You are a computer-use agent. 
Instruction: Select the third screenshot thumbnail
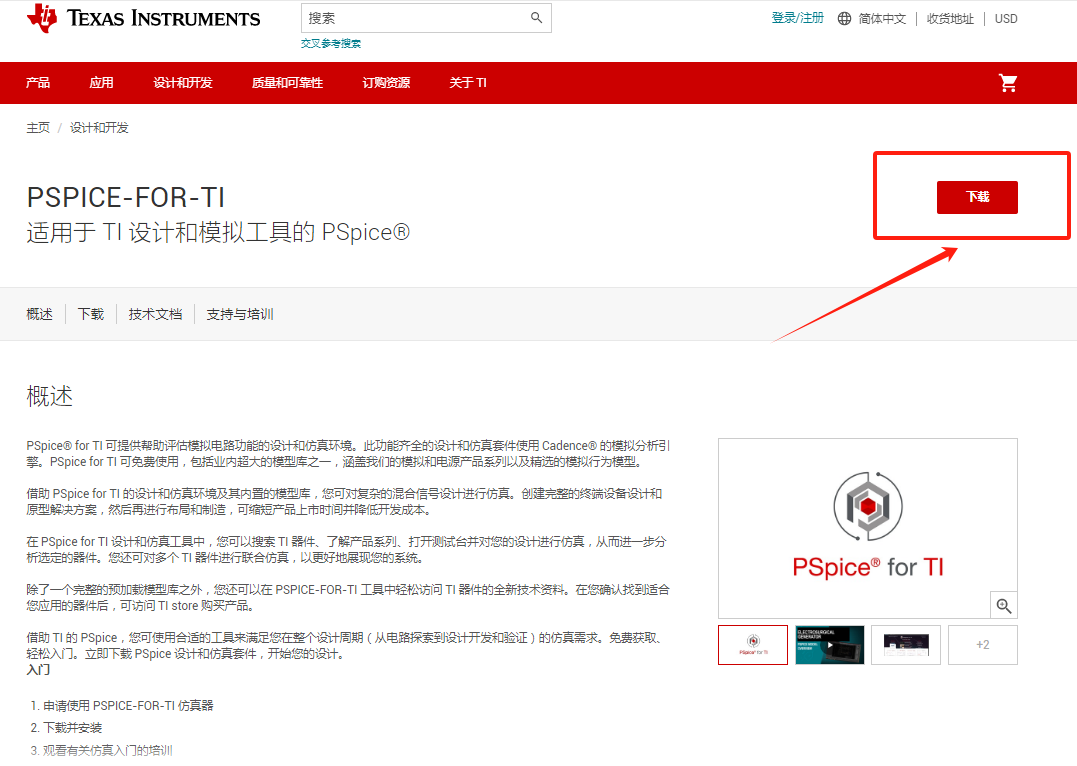click(906, 644)
